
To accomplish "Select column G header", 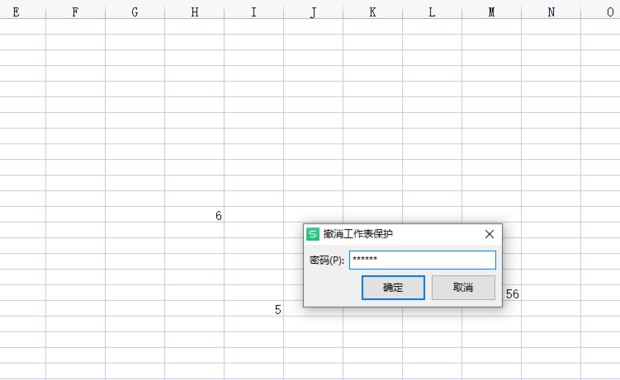I will (x=135, y=12).
